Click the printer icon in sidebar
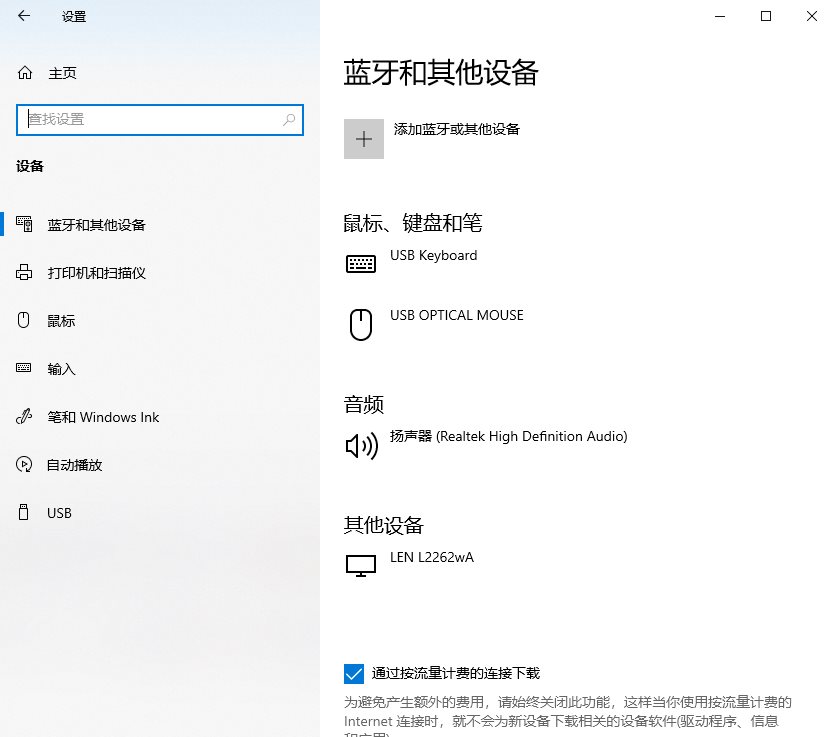 pyautogui.click(x=24, y=272)
